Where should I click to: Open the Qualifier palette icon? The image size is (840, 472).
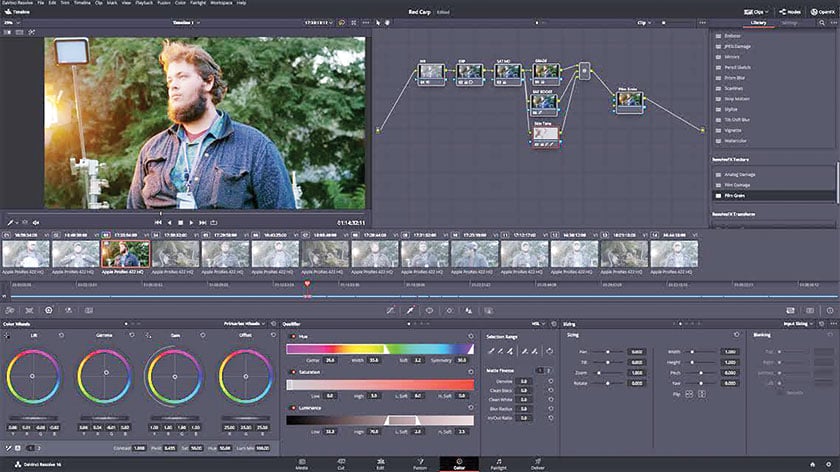[x=408, y=310]
